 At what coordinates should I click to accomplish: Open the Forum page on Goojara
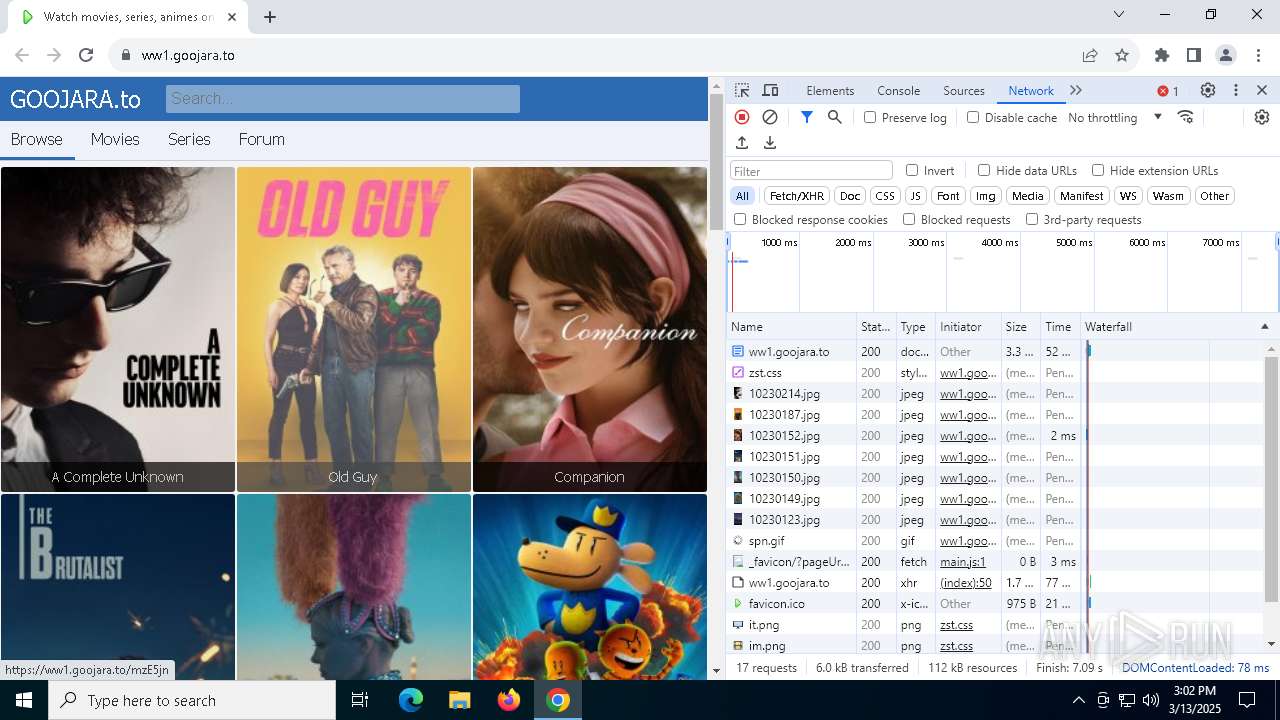click(x=261, y=139)
